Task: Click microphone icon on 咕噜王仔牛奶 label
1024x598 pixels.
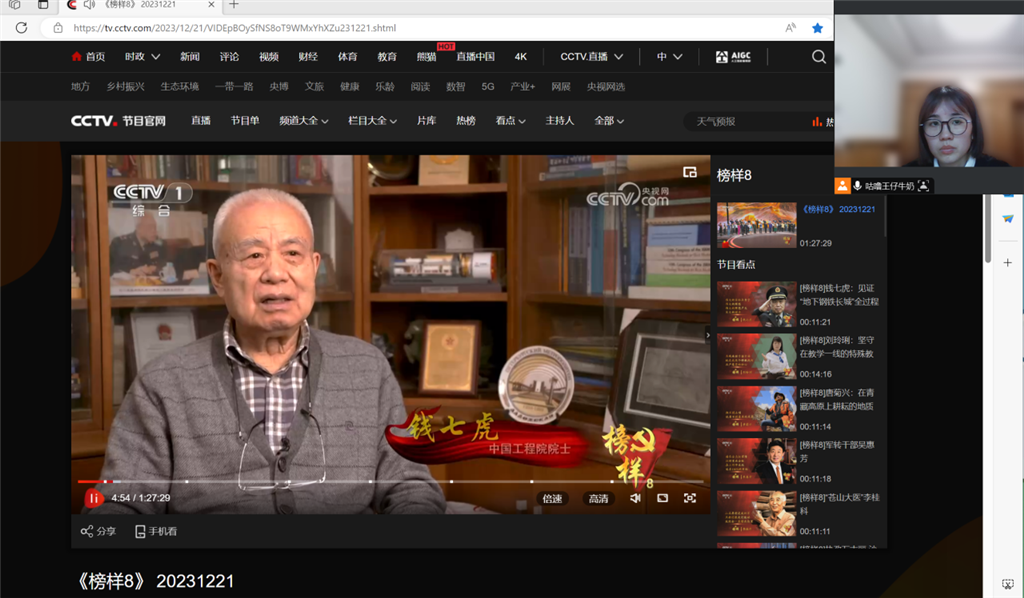Action: pyautogui.click(x=857, y=186)
